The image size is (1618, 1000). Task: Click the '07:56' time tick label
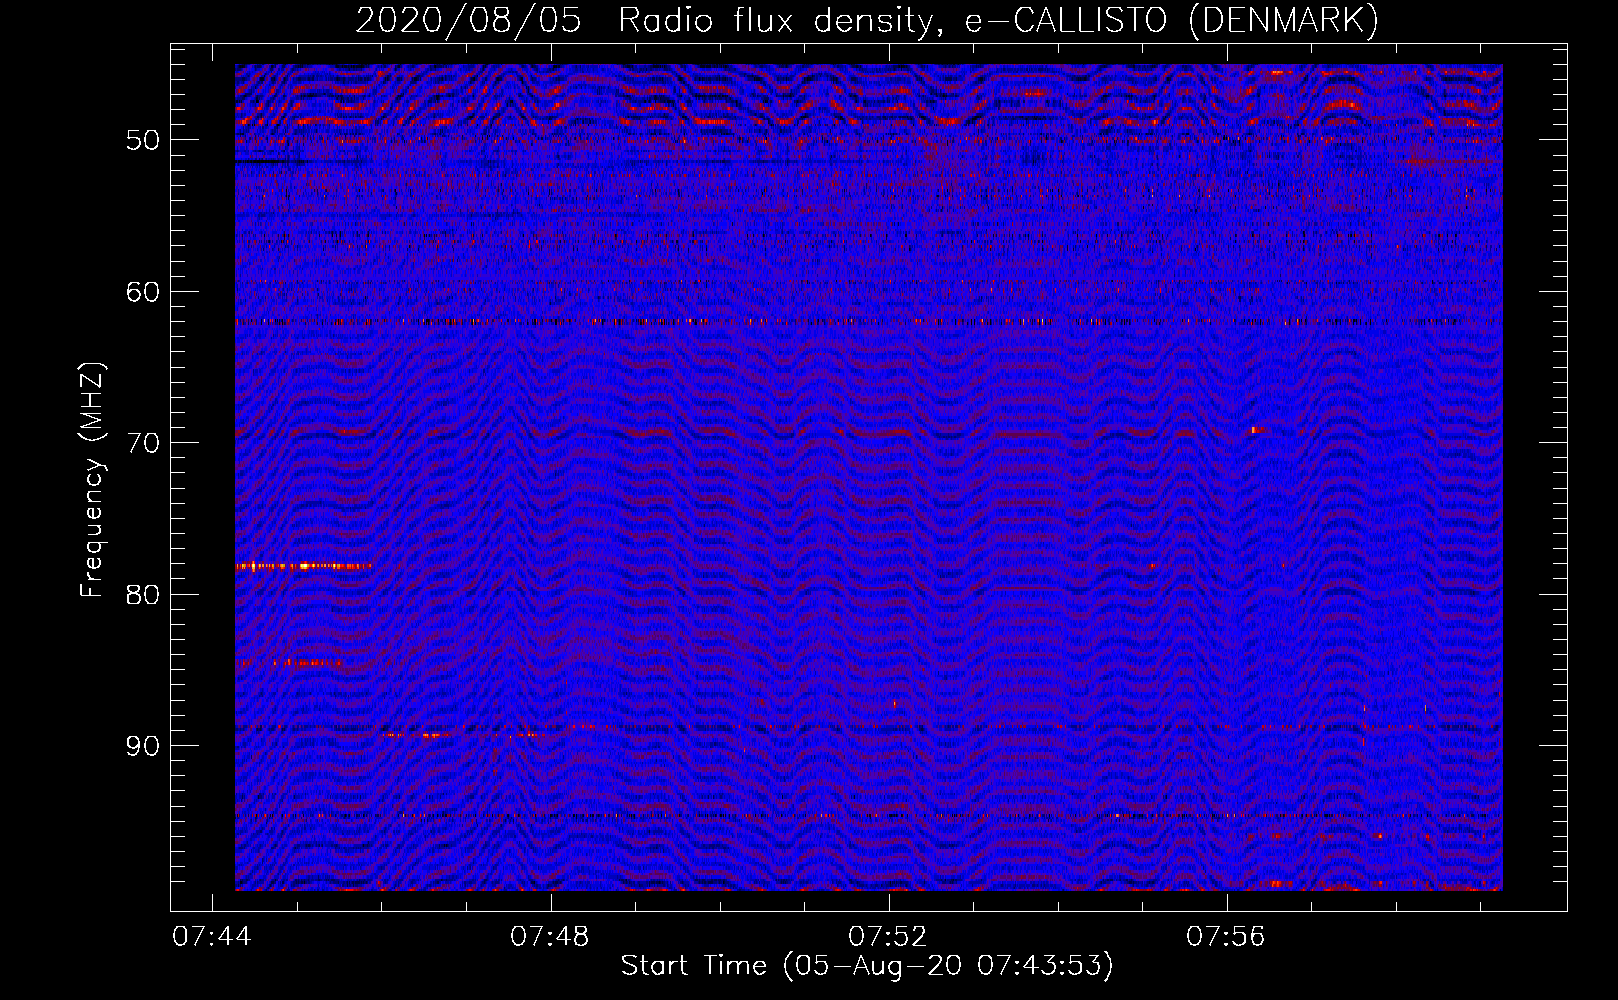[x=1225, y=937]
